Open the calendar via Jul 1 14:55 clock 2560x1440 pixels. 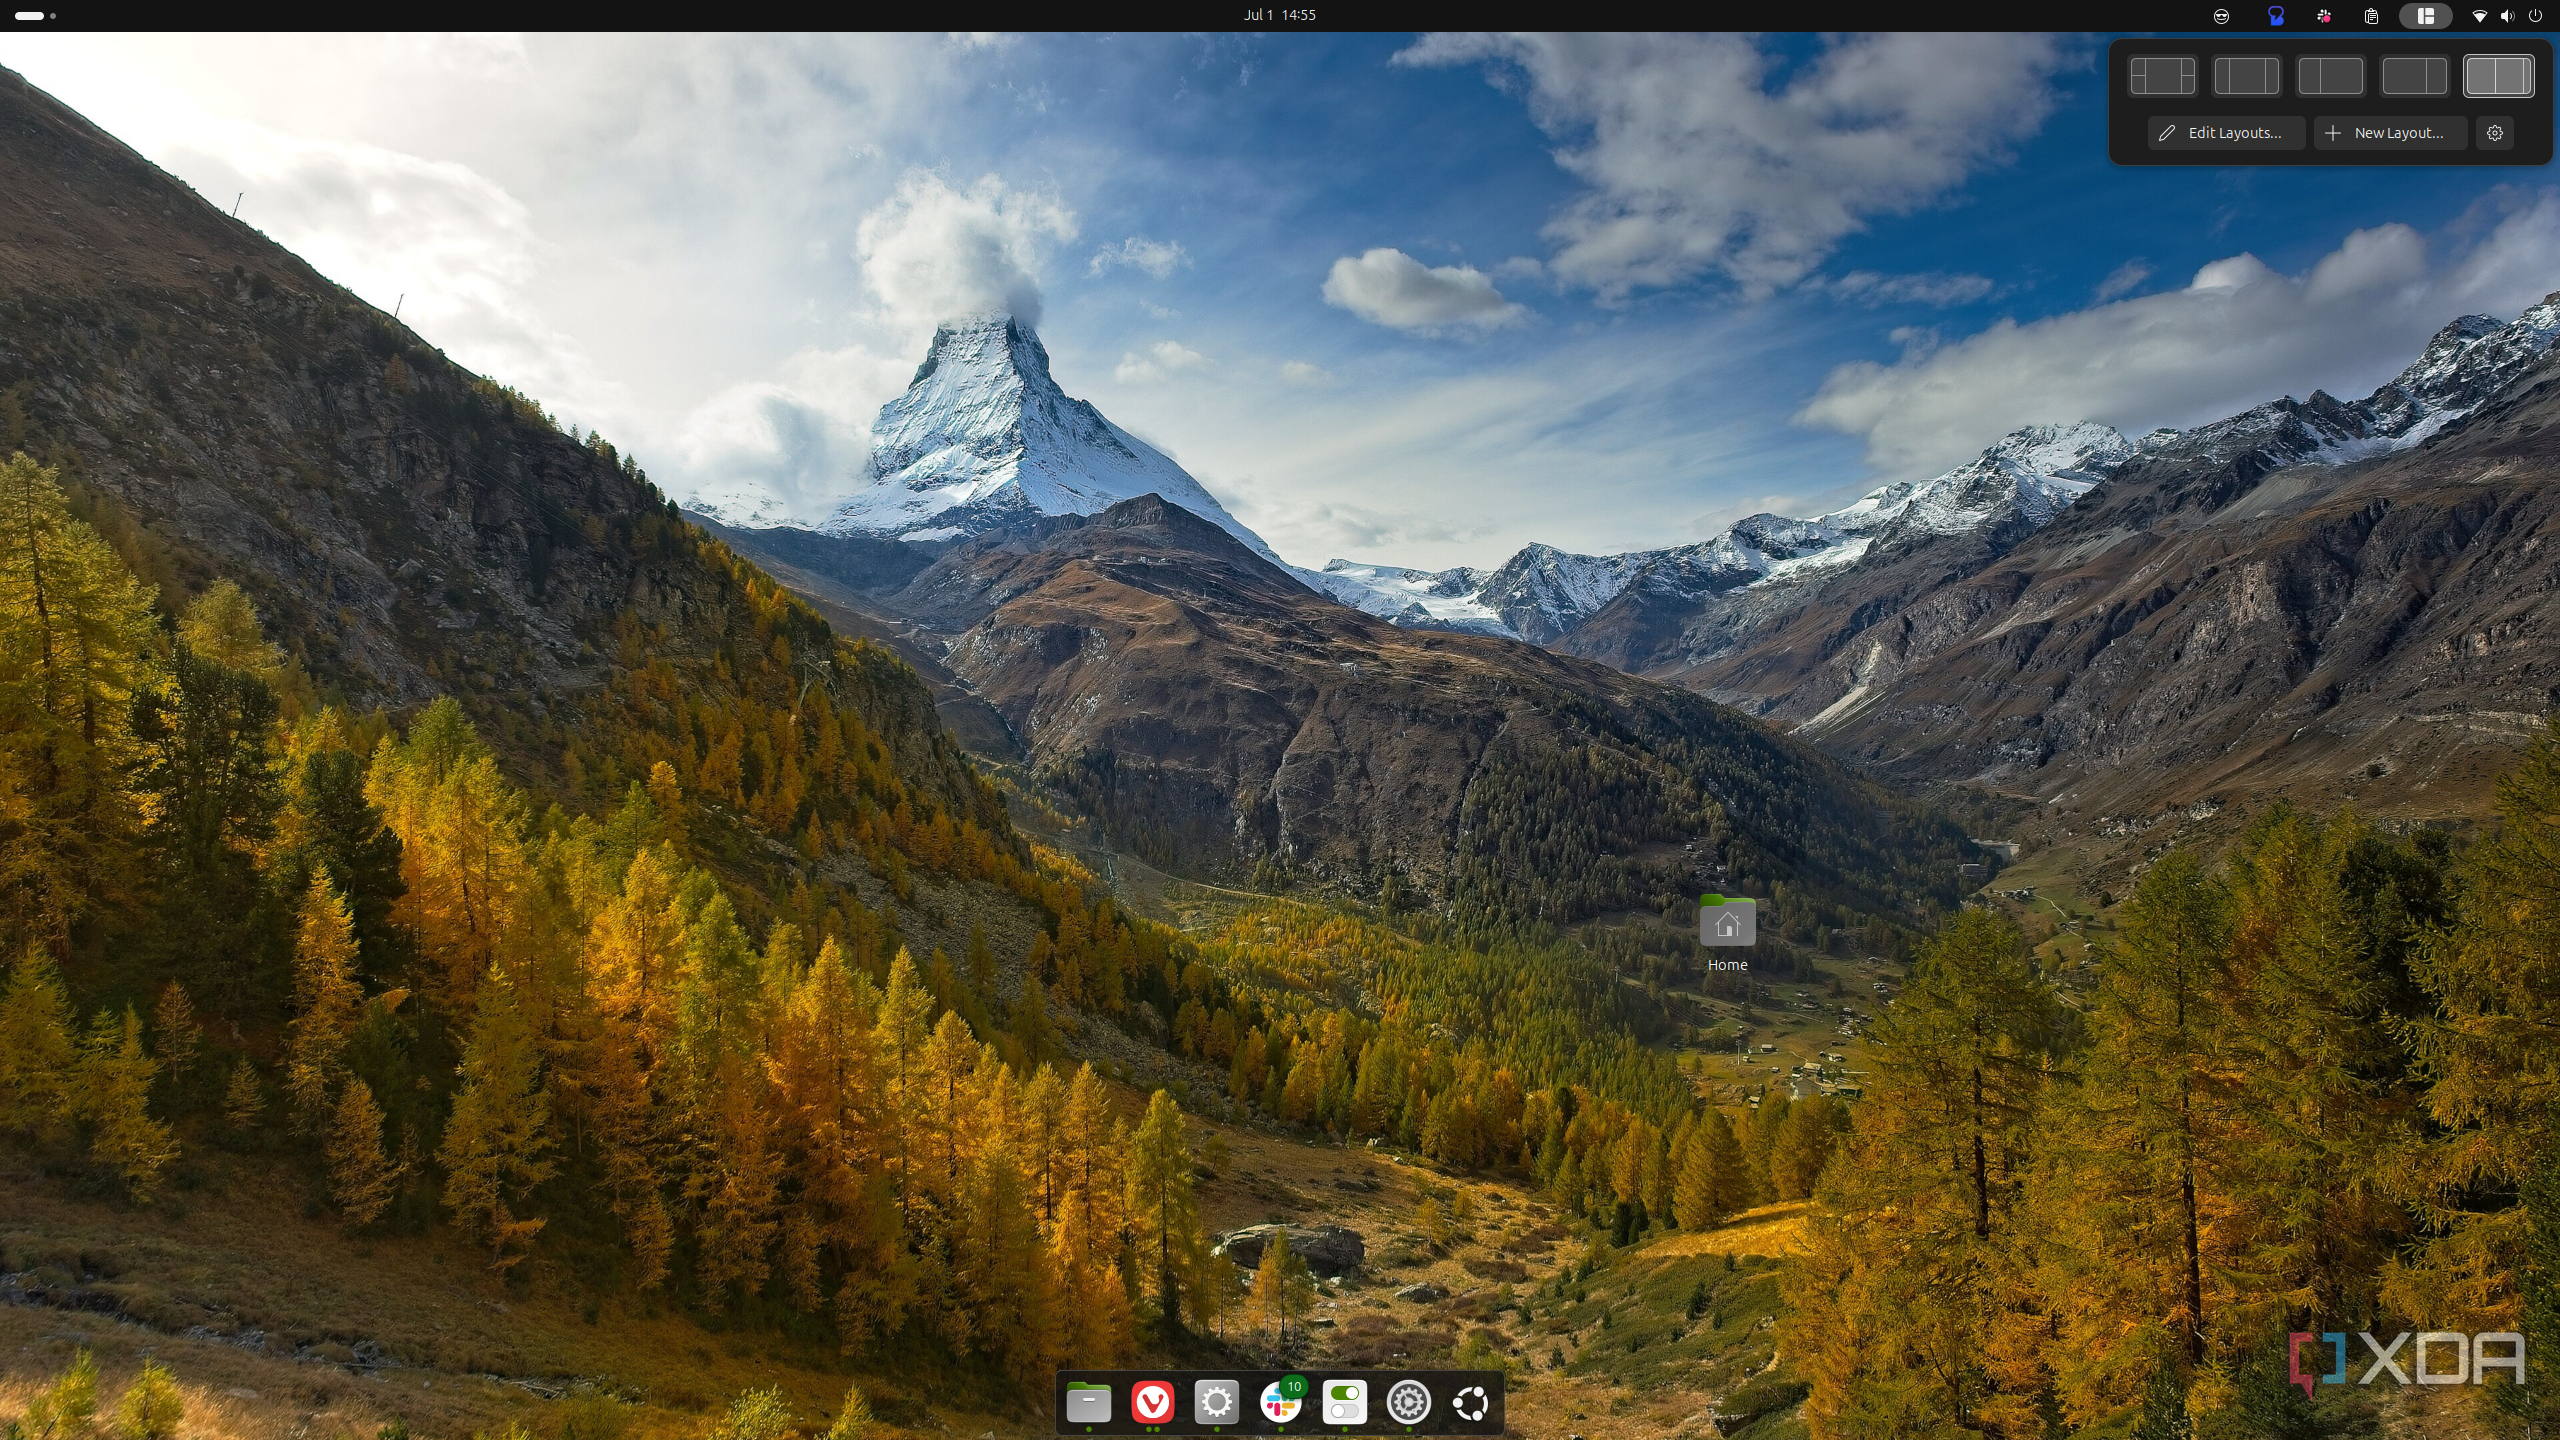(1279, 15)
